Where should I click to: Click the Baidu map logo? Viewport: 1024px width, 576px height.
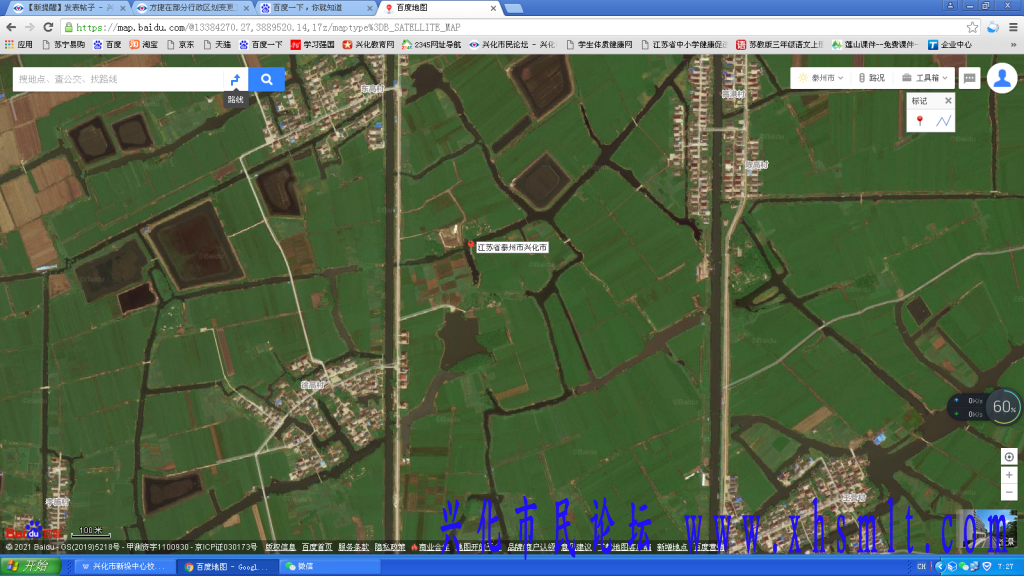[x=34, y=531]
